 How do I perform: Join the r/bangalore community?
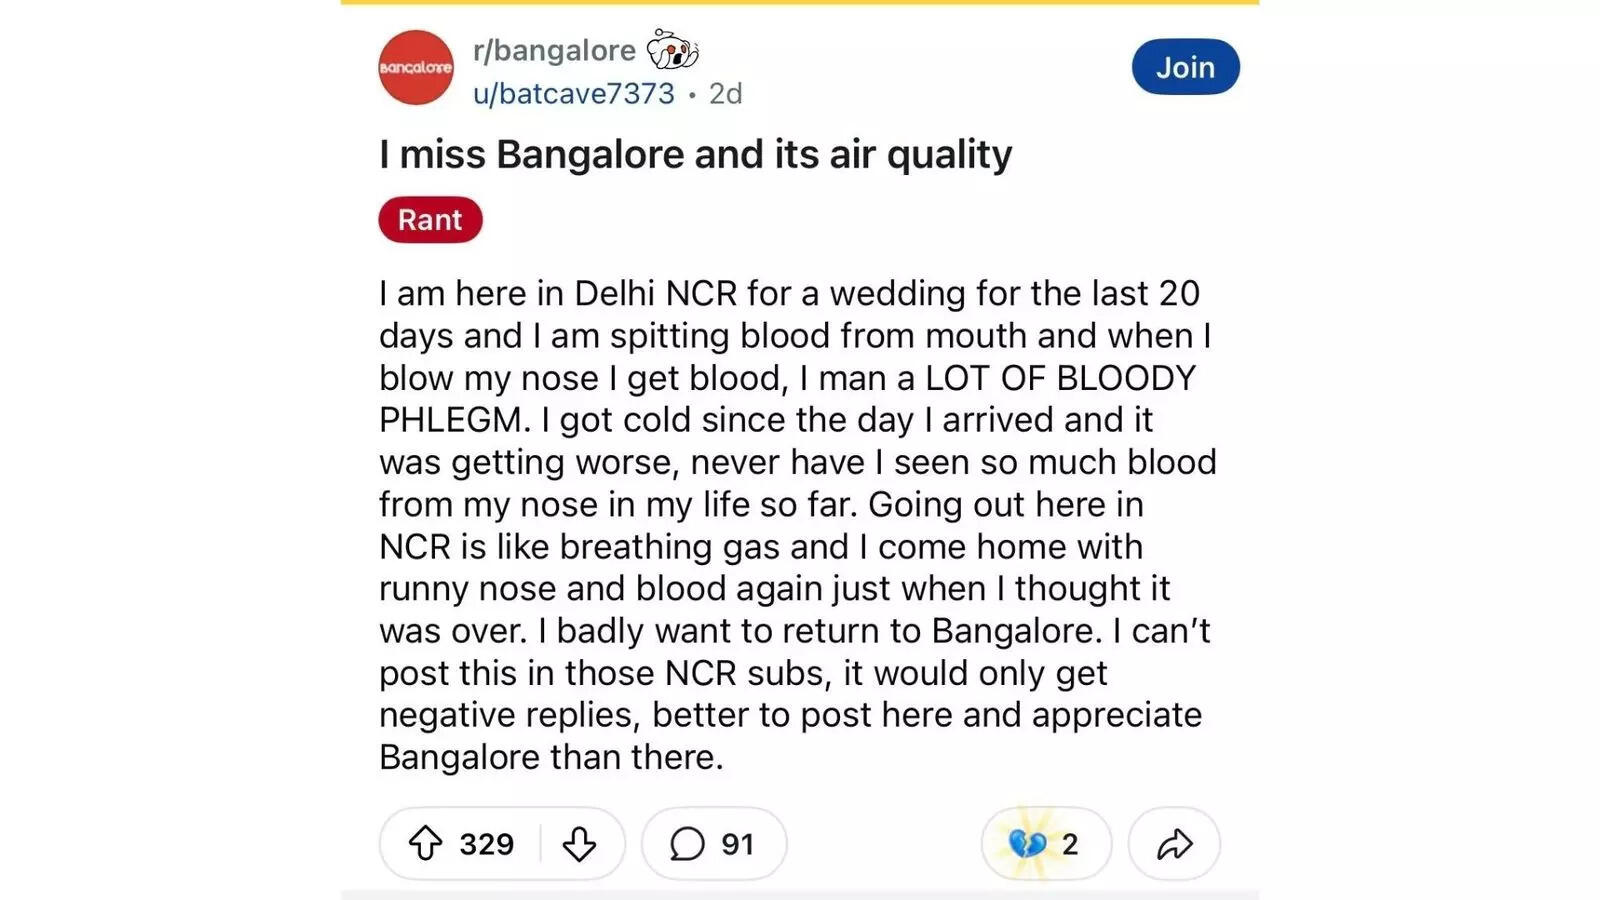(x=1185, y=67)
